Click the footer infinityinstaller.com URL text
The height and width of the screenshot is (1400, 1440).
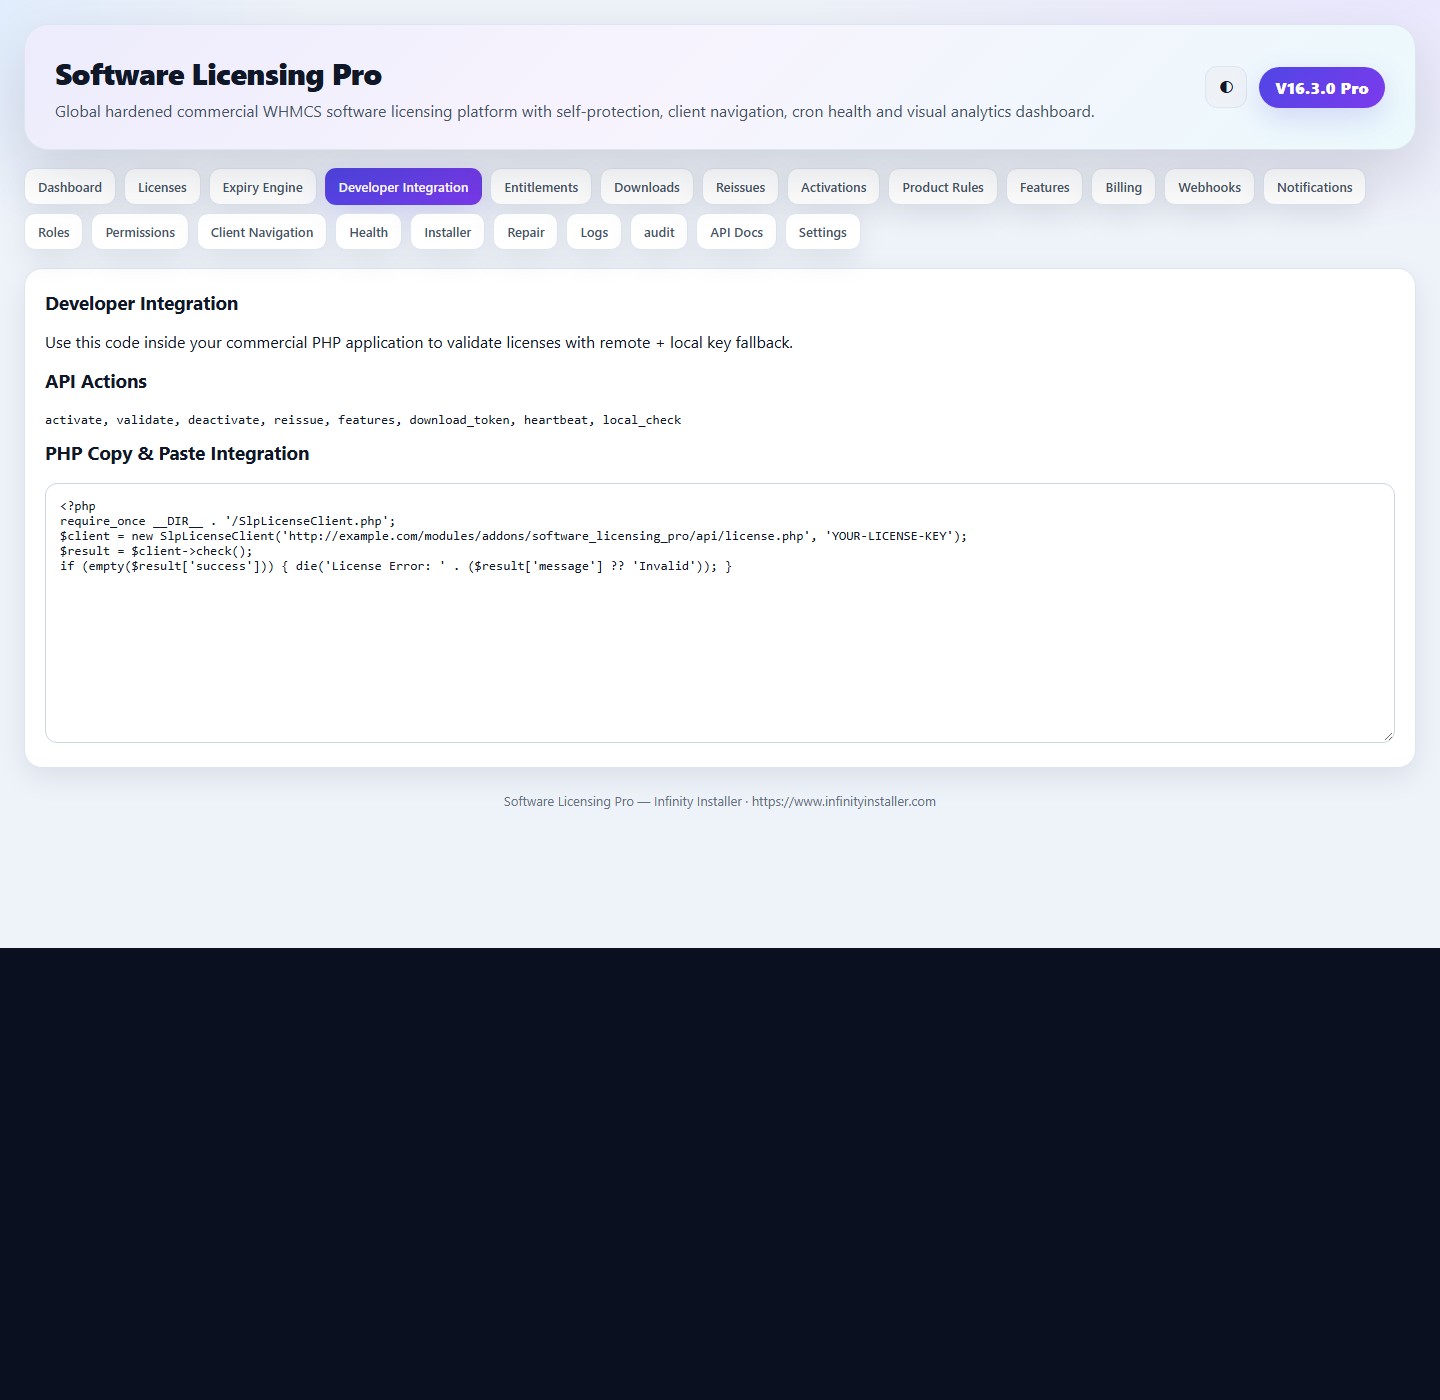[x=844, y=802]
